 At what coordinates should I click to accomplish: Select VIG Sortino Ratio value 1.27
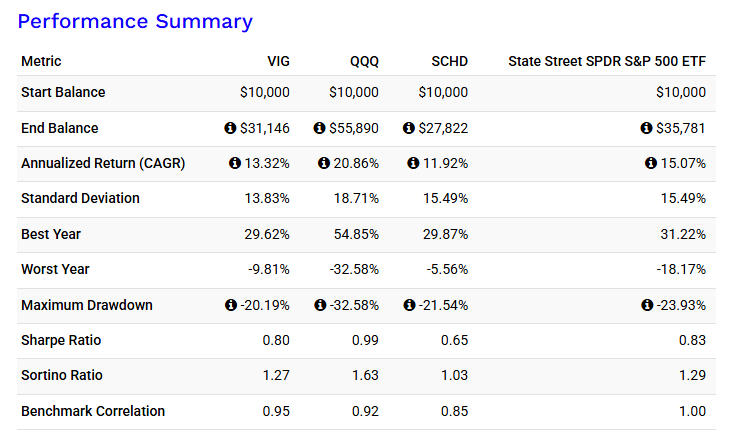(x=276, y=376)
